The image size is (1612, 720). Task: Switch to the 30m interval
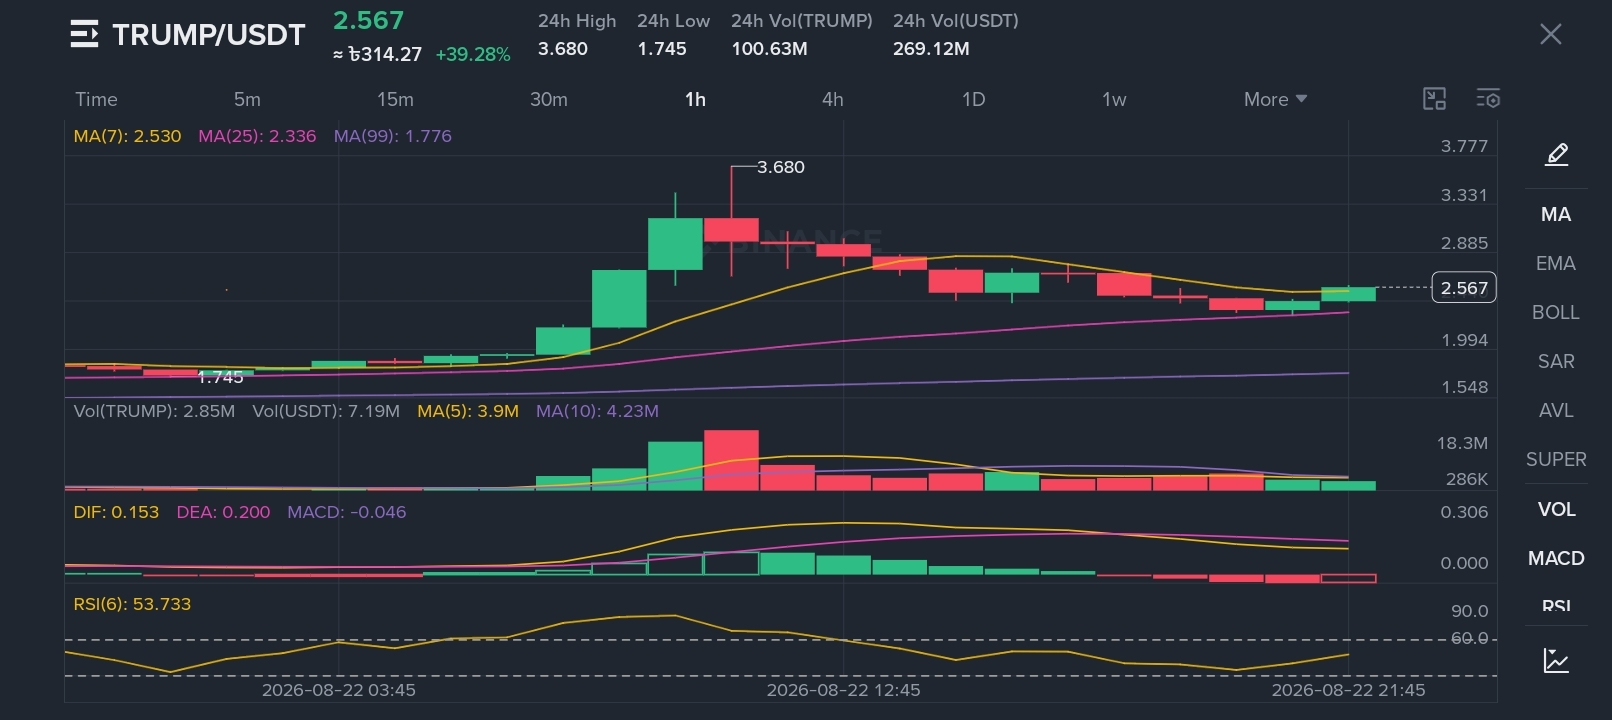click(548, 99)
